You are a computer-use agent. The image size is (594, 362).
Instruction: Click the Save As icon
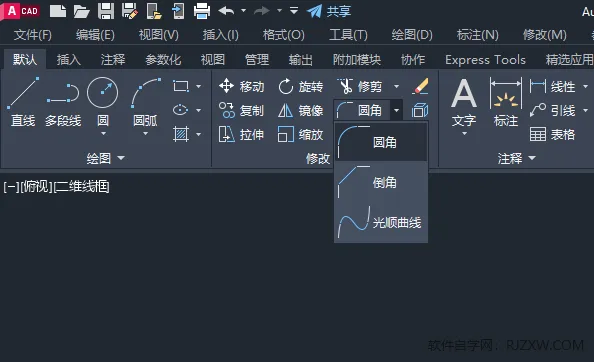click(130, 11)
